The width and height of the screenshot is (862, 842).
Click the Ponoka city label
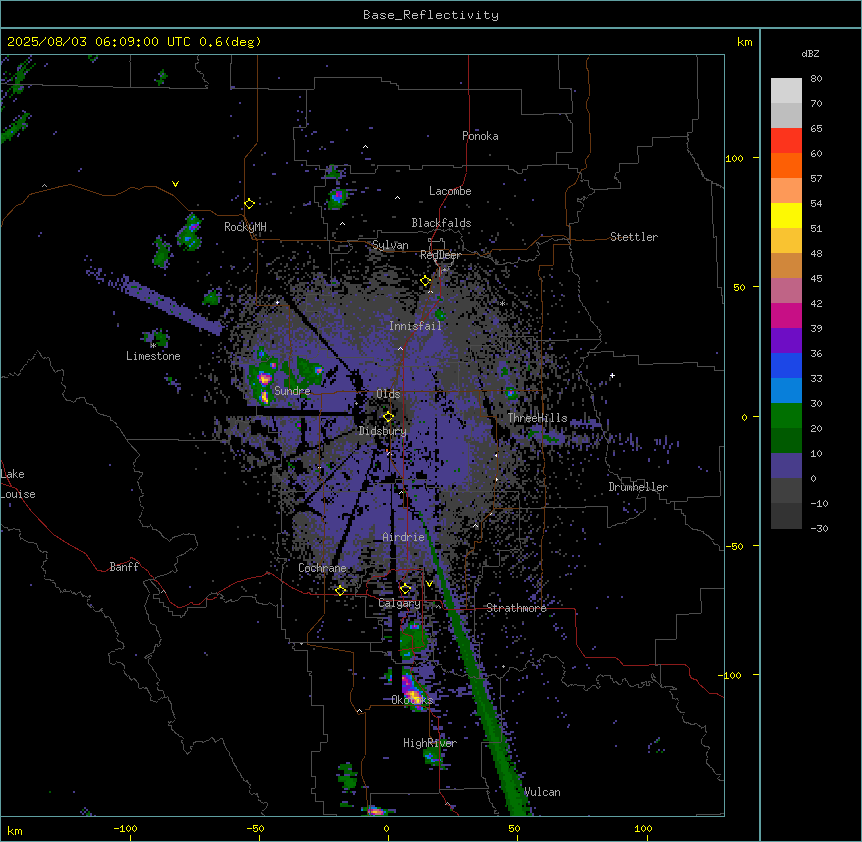pyautogui.click(x=480, y=136)
